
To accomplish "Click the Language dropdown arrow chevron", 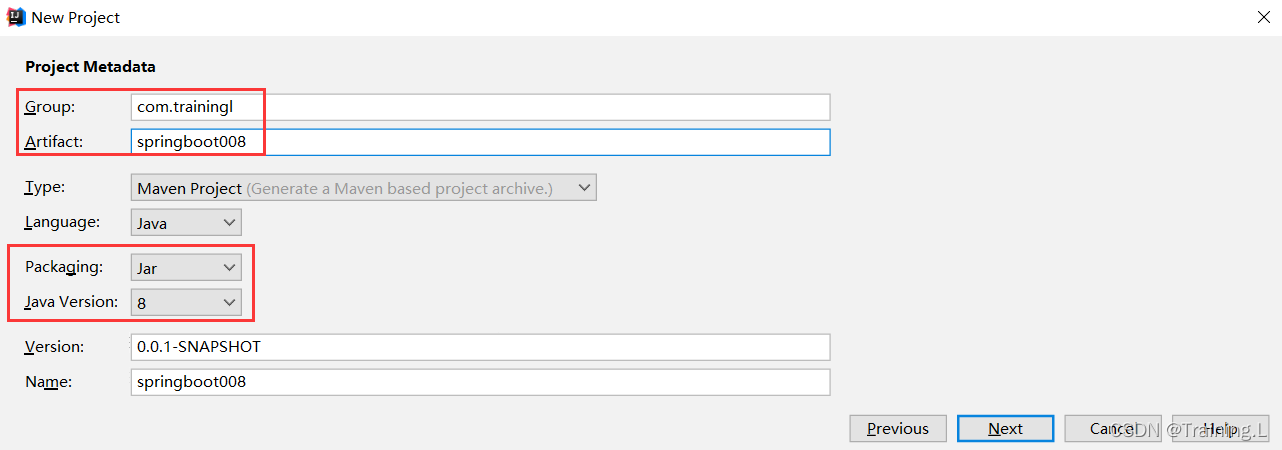I will pos(230,223).
